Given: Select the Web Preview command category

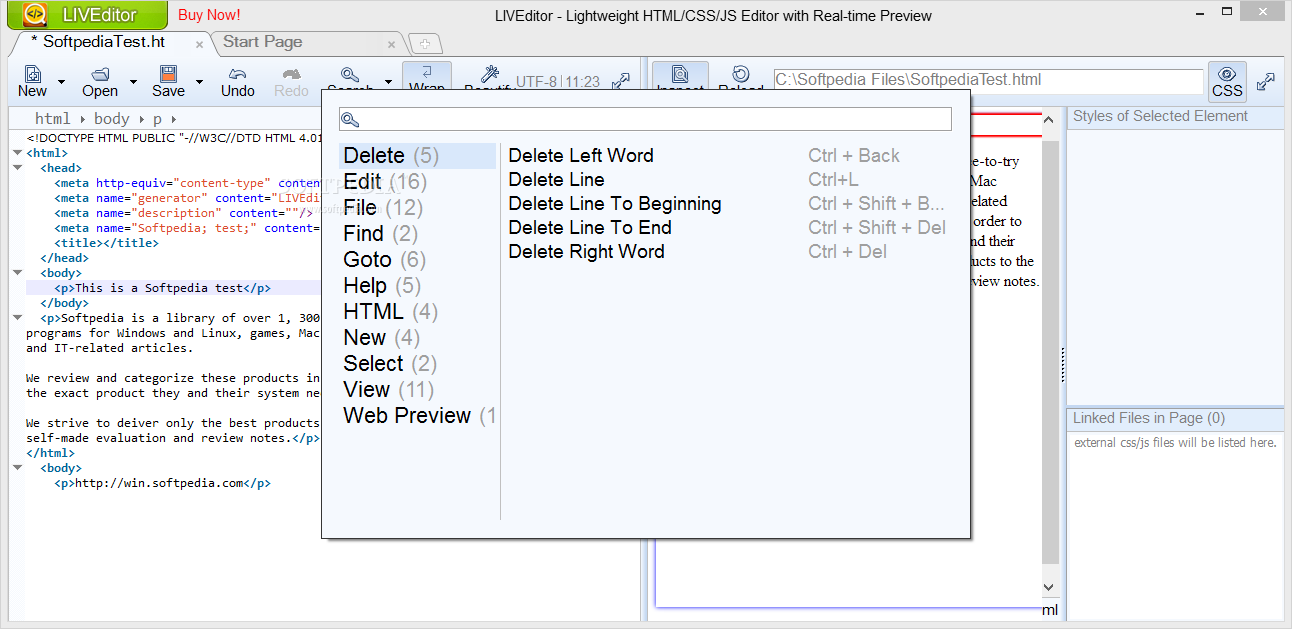Looking at the screenshot, I should [x=418, y=416].
